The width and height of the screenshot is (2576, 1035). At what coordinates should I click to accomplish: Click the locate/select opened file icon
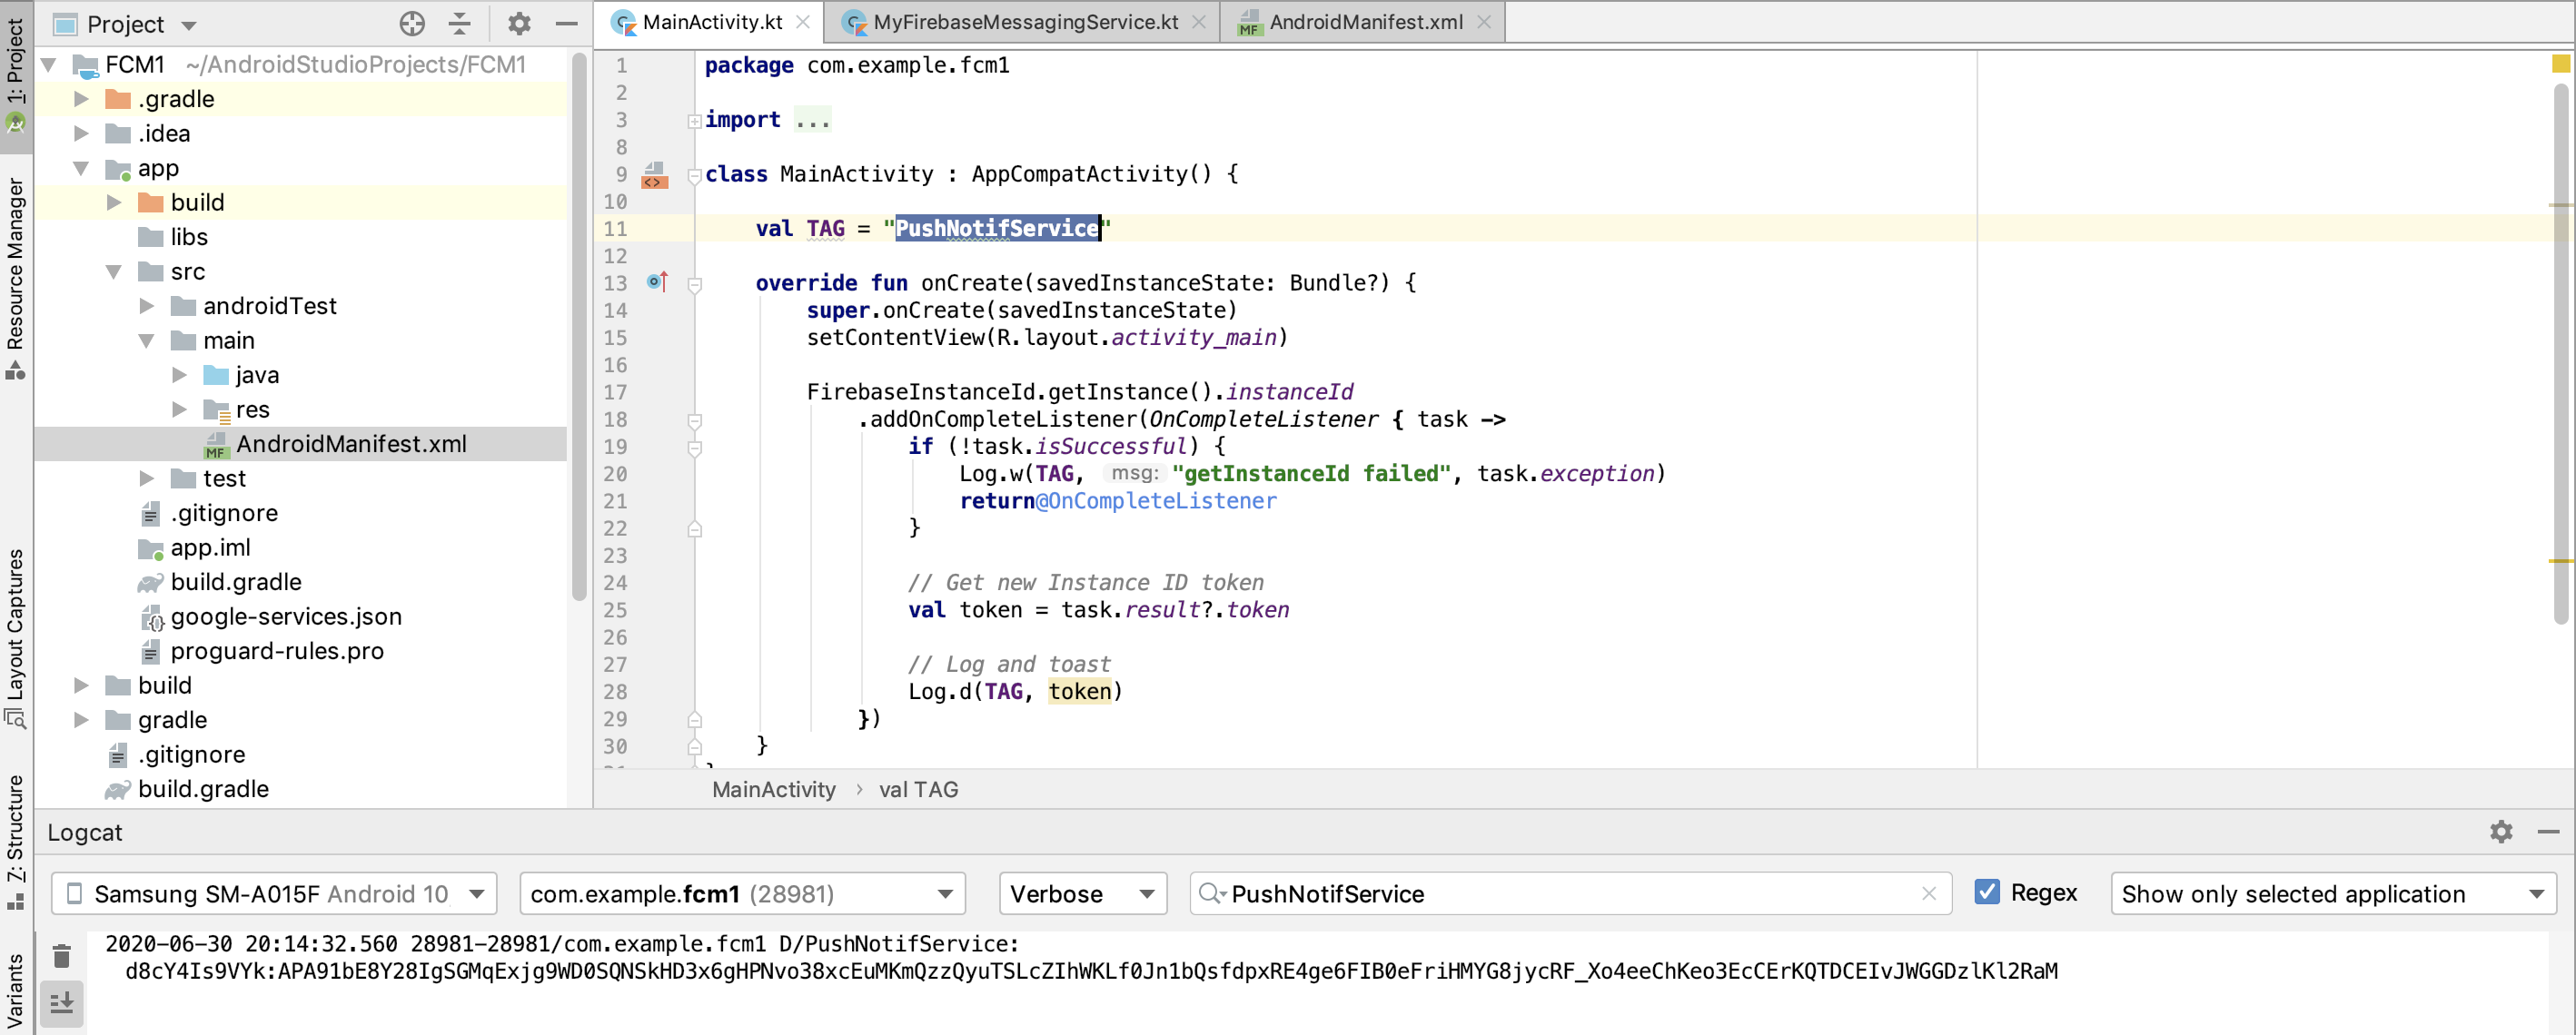412,23
